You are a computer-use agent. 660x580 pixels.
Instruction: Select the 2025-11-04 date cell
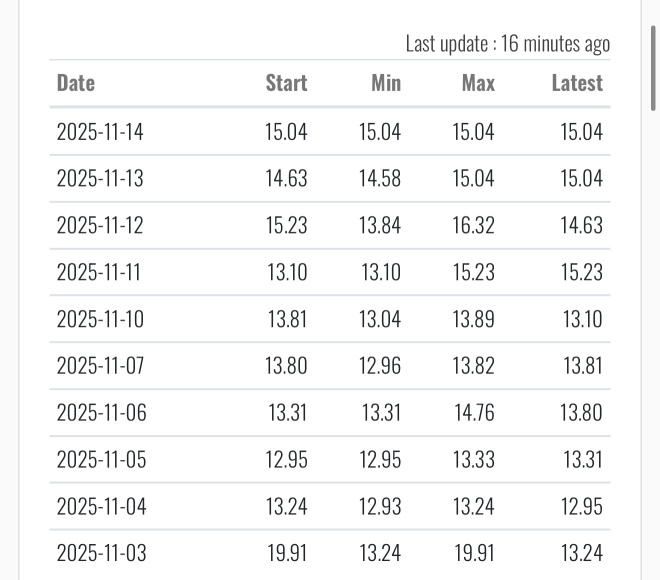tap(100, 507)
